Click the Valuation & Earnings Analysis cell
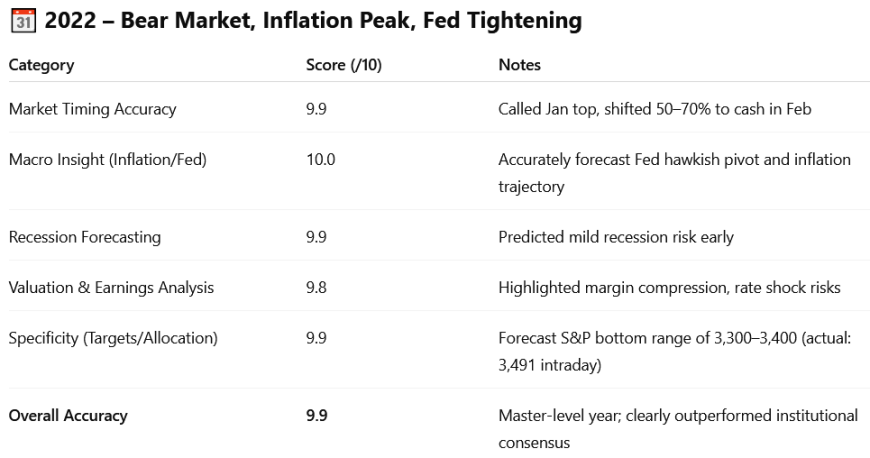Viewport: 870px width, 458px height. click(x=111, y=288)
